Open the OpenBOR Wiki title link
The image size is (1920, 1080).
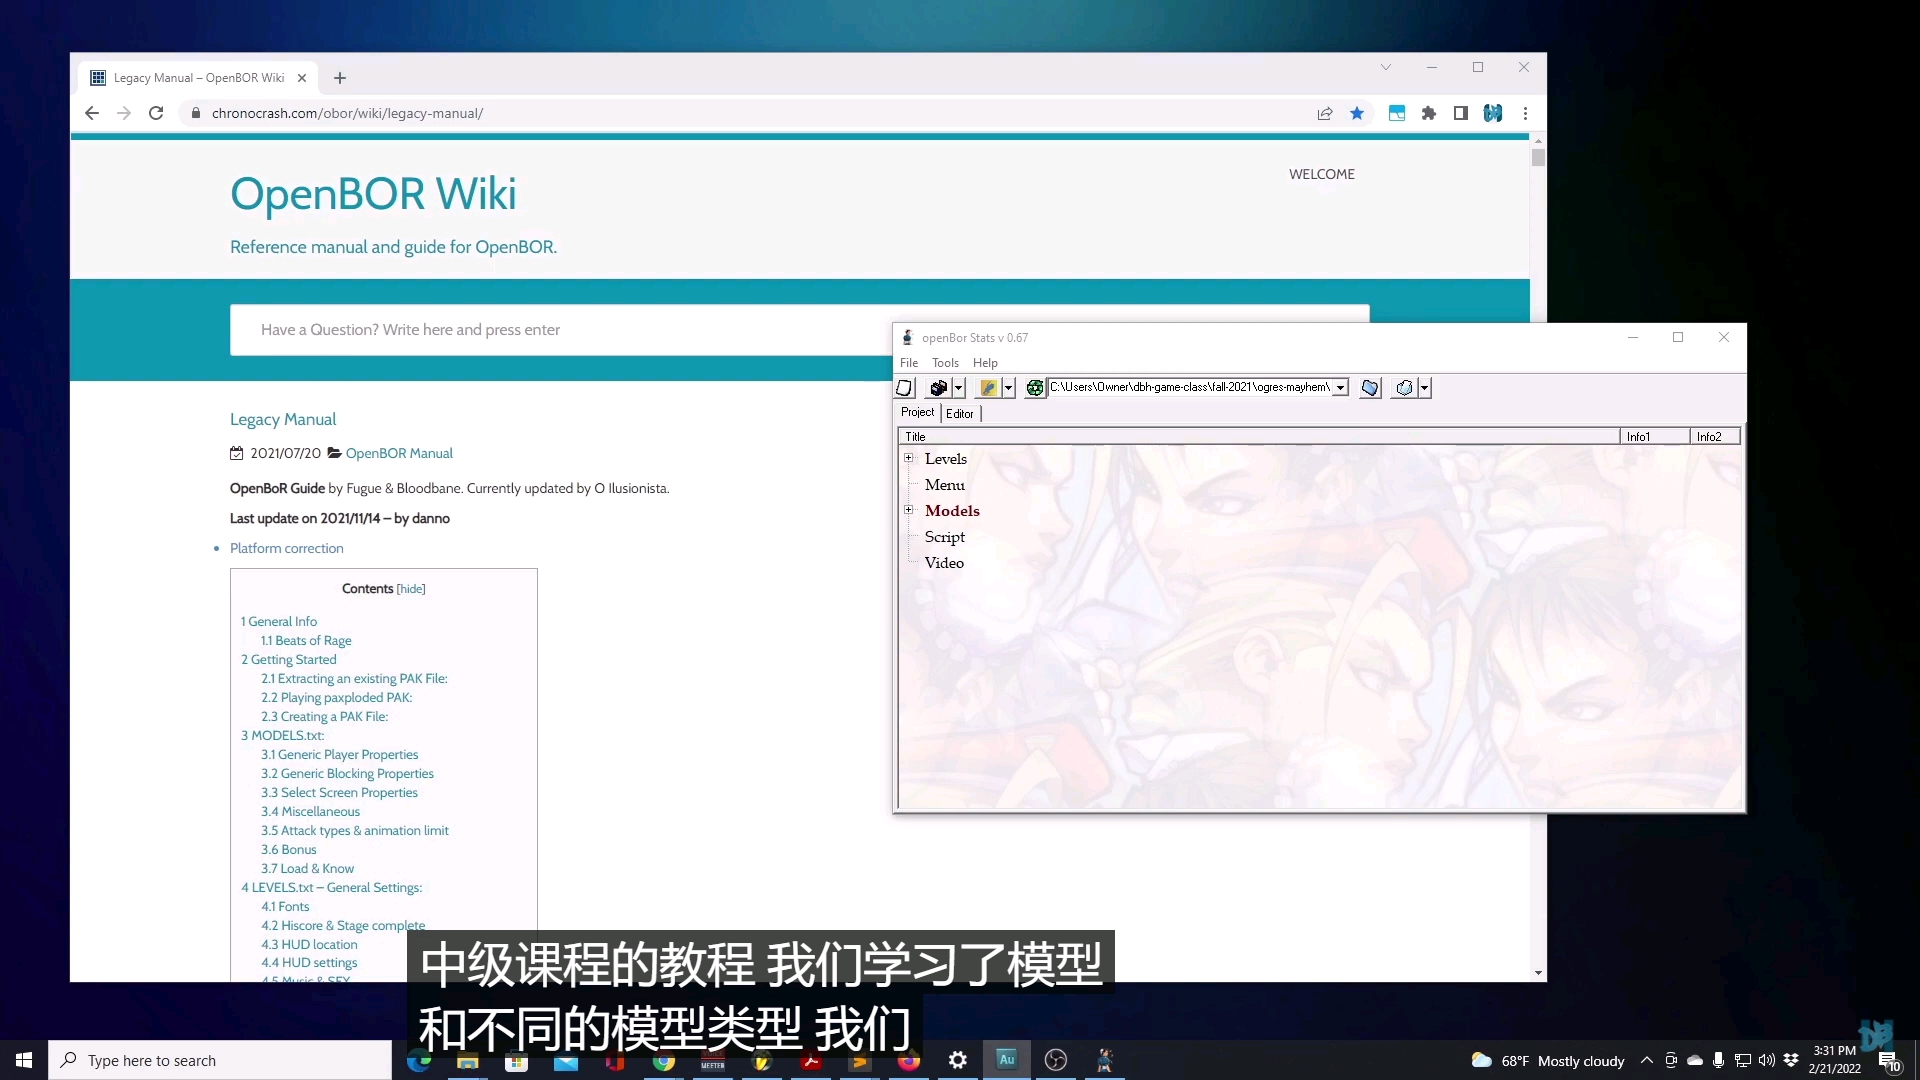(x=373, y=194)
